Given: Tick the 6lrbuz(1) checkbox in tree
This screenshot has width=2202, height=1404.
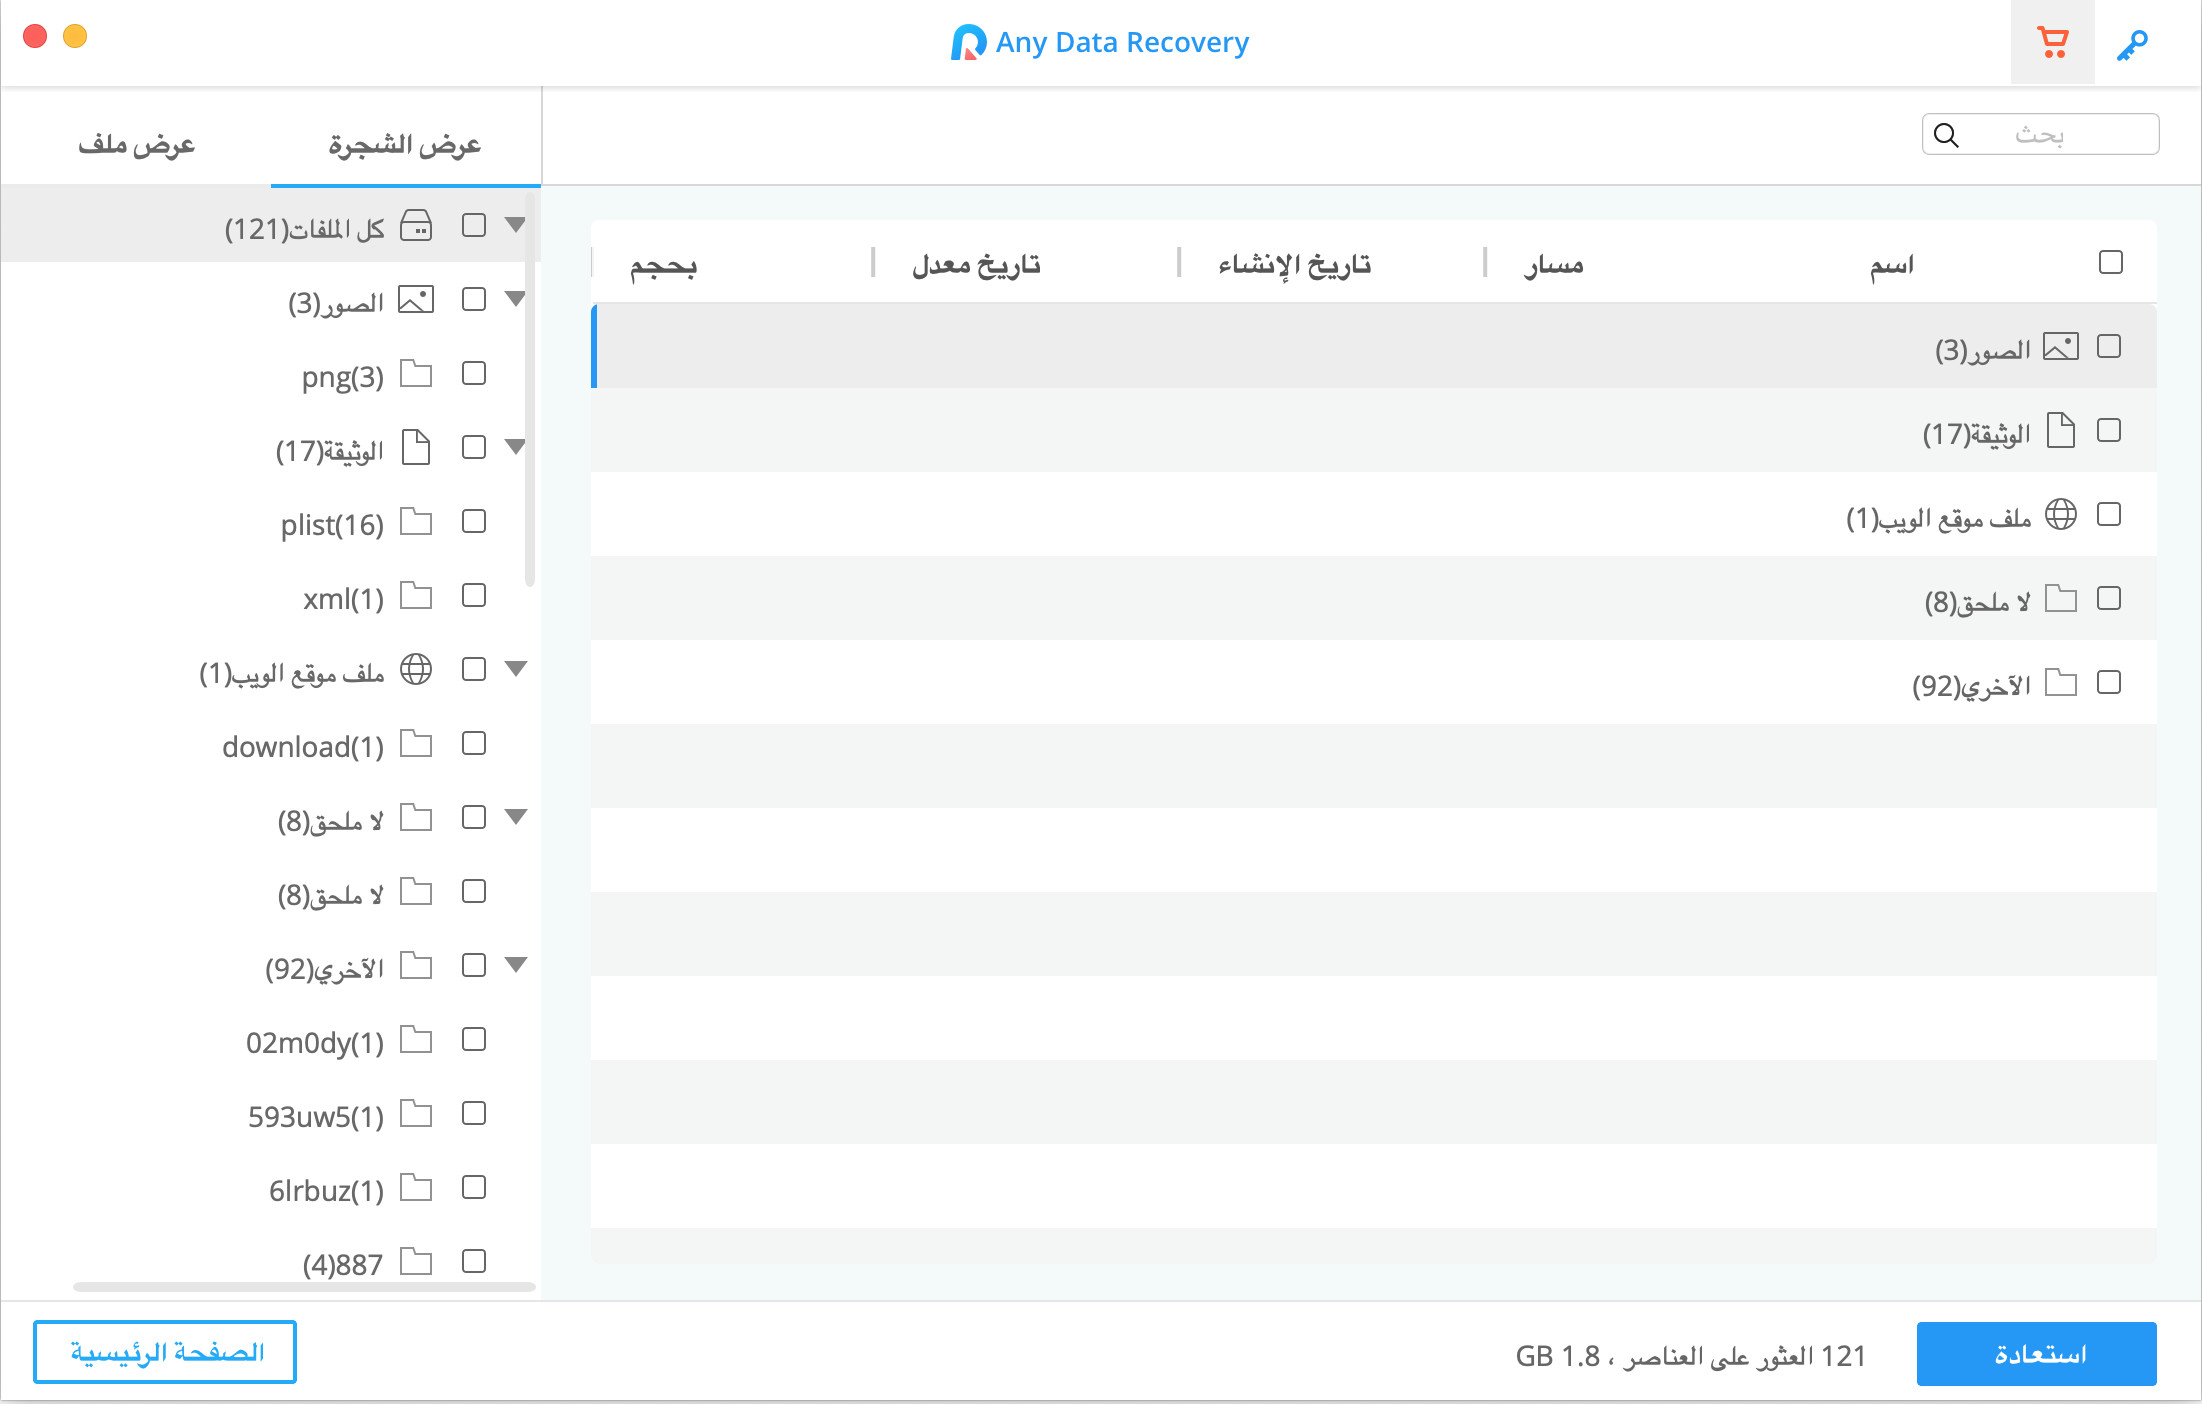Looking at the screenshot, I should point(474,1188).
